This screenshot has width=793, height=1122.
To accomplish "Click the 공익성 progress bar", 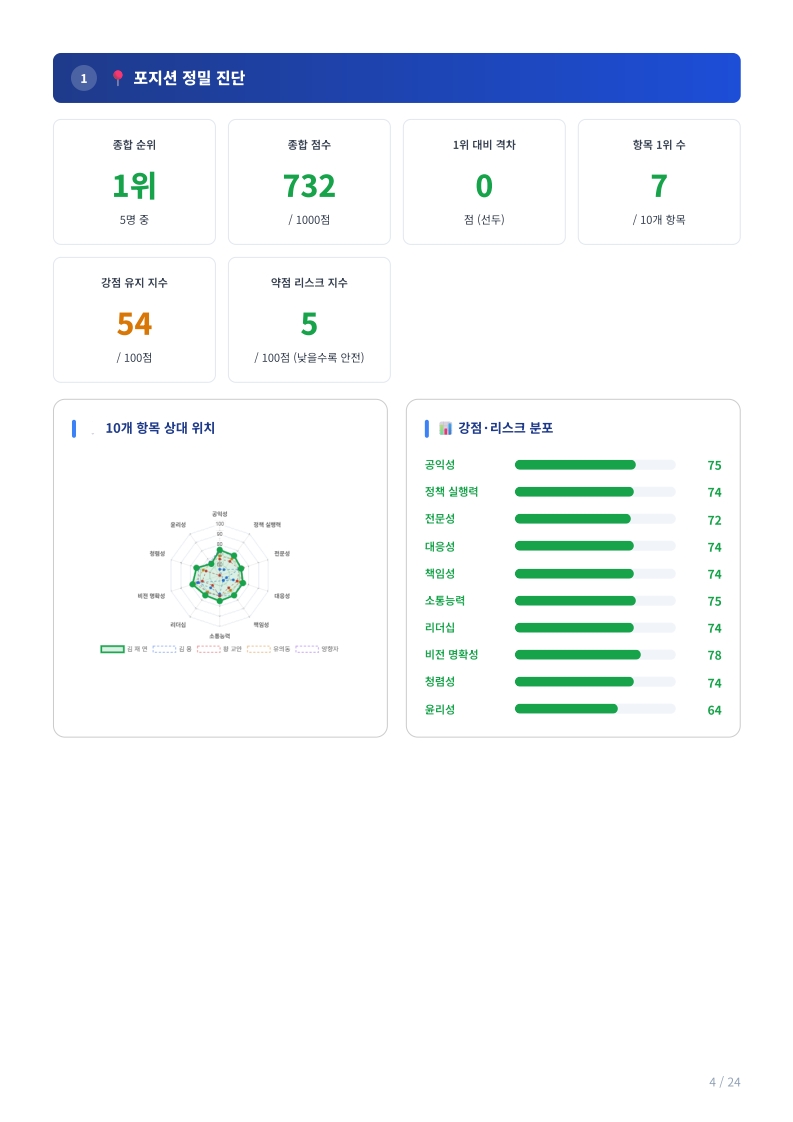I will (x=594, y=465).
